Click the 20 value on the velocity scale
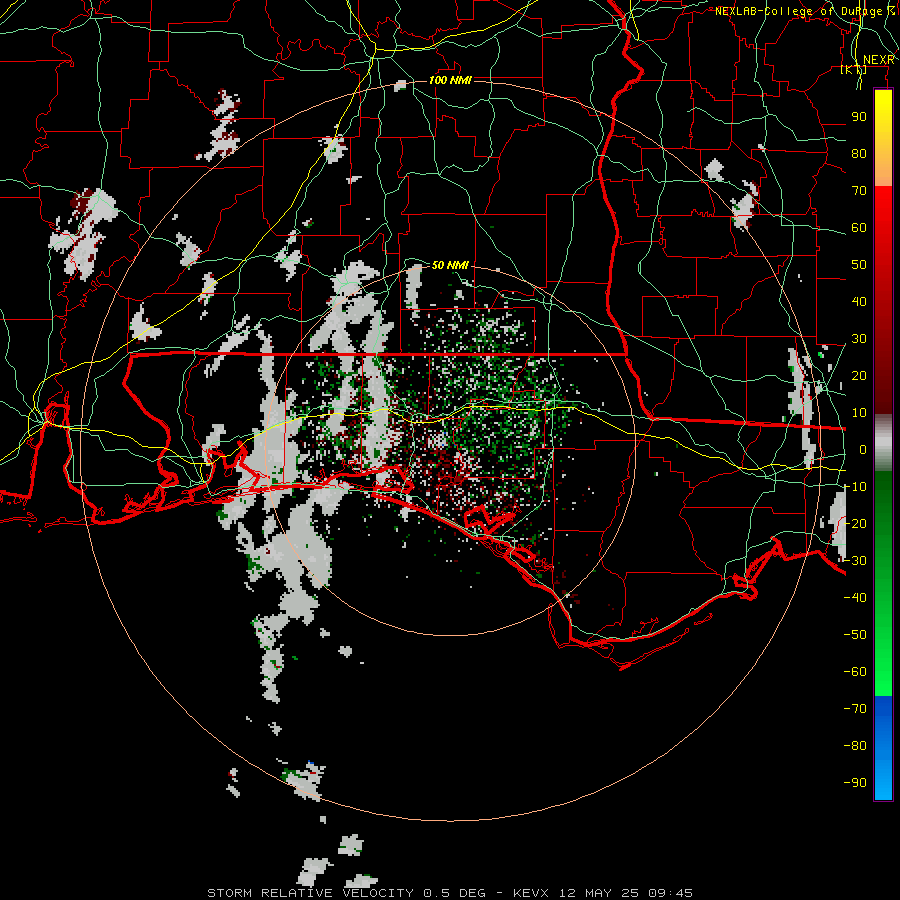The width and height of the screenshot is (900, 900). click(859, 375)
